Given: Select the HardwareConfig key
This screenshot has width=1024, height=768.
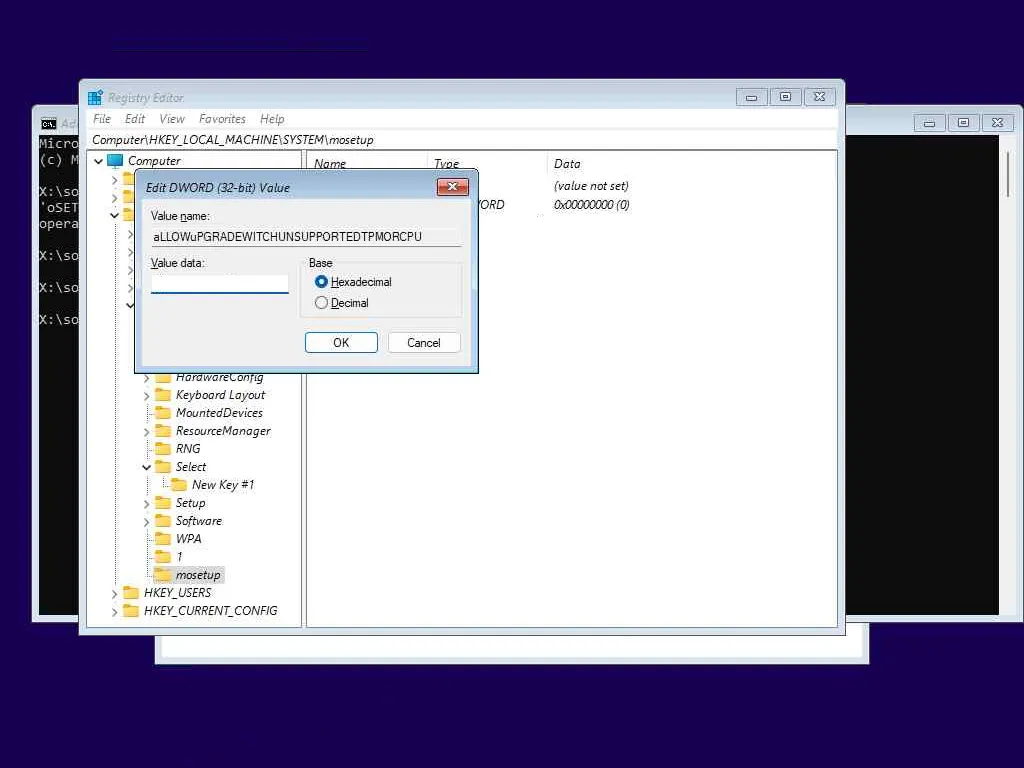Looking at the screenshot, I should tap(219, 377).
